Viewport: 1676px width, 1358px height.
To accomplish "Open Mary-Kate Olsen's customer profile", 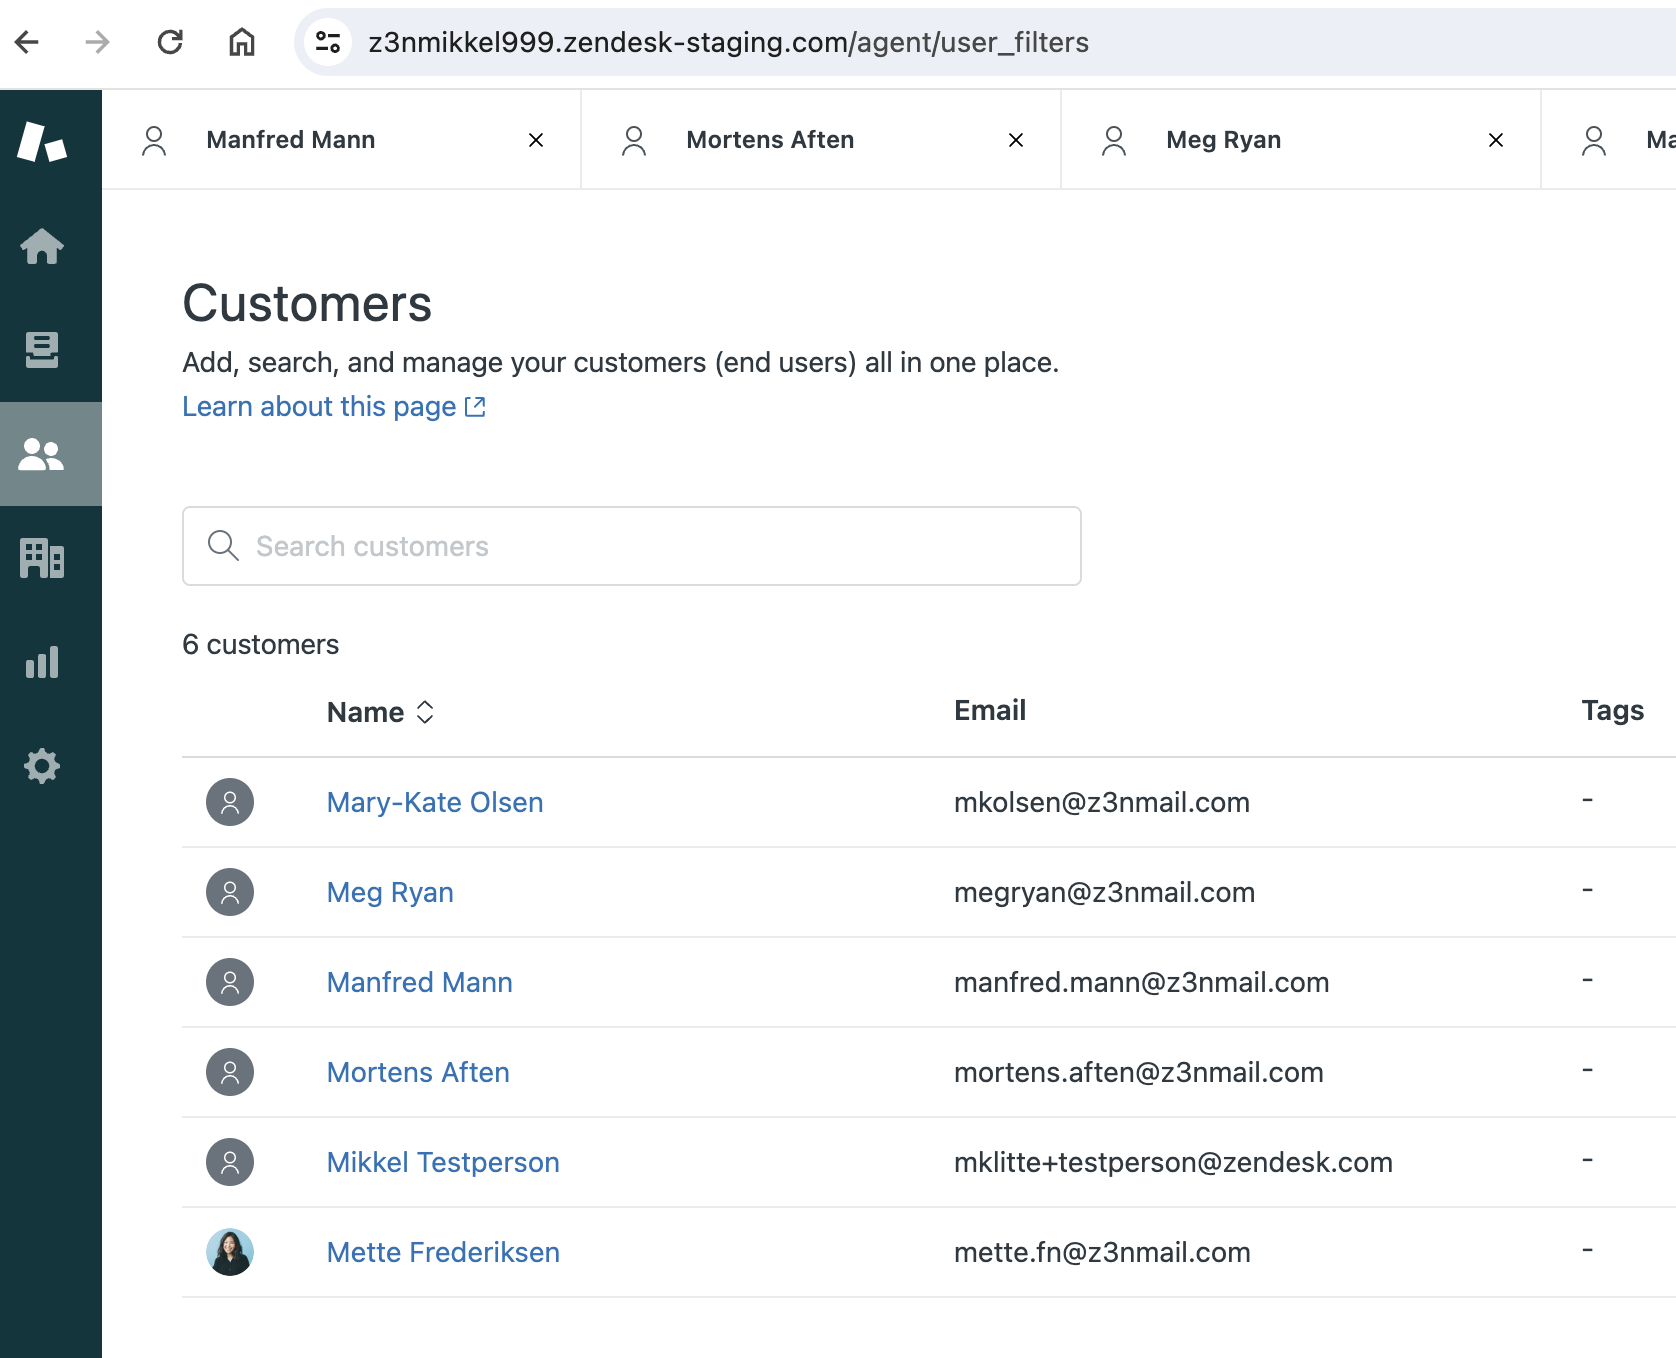I will coord(435,802).
